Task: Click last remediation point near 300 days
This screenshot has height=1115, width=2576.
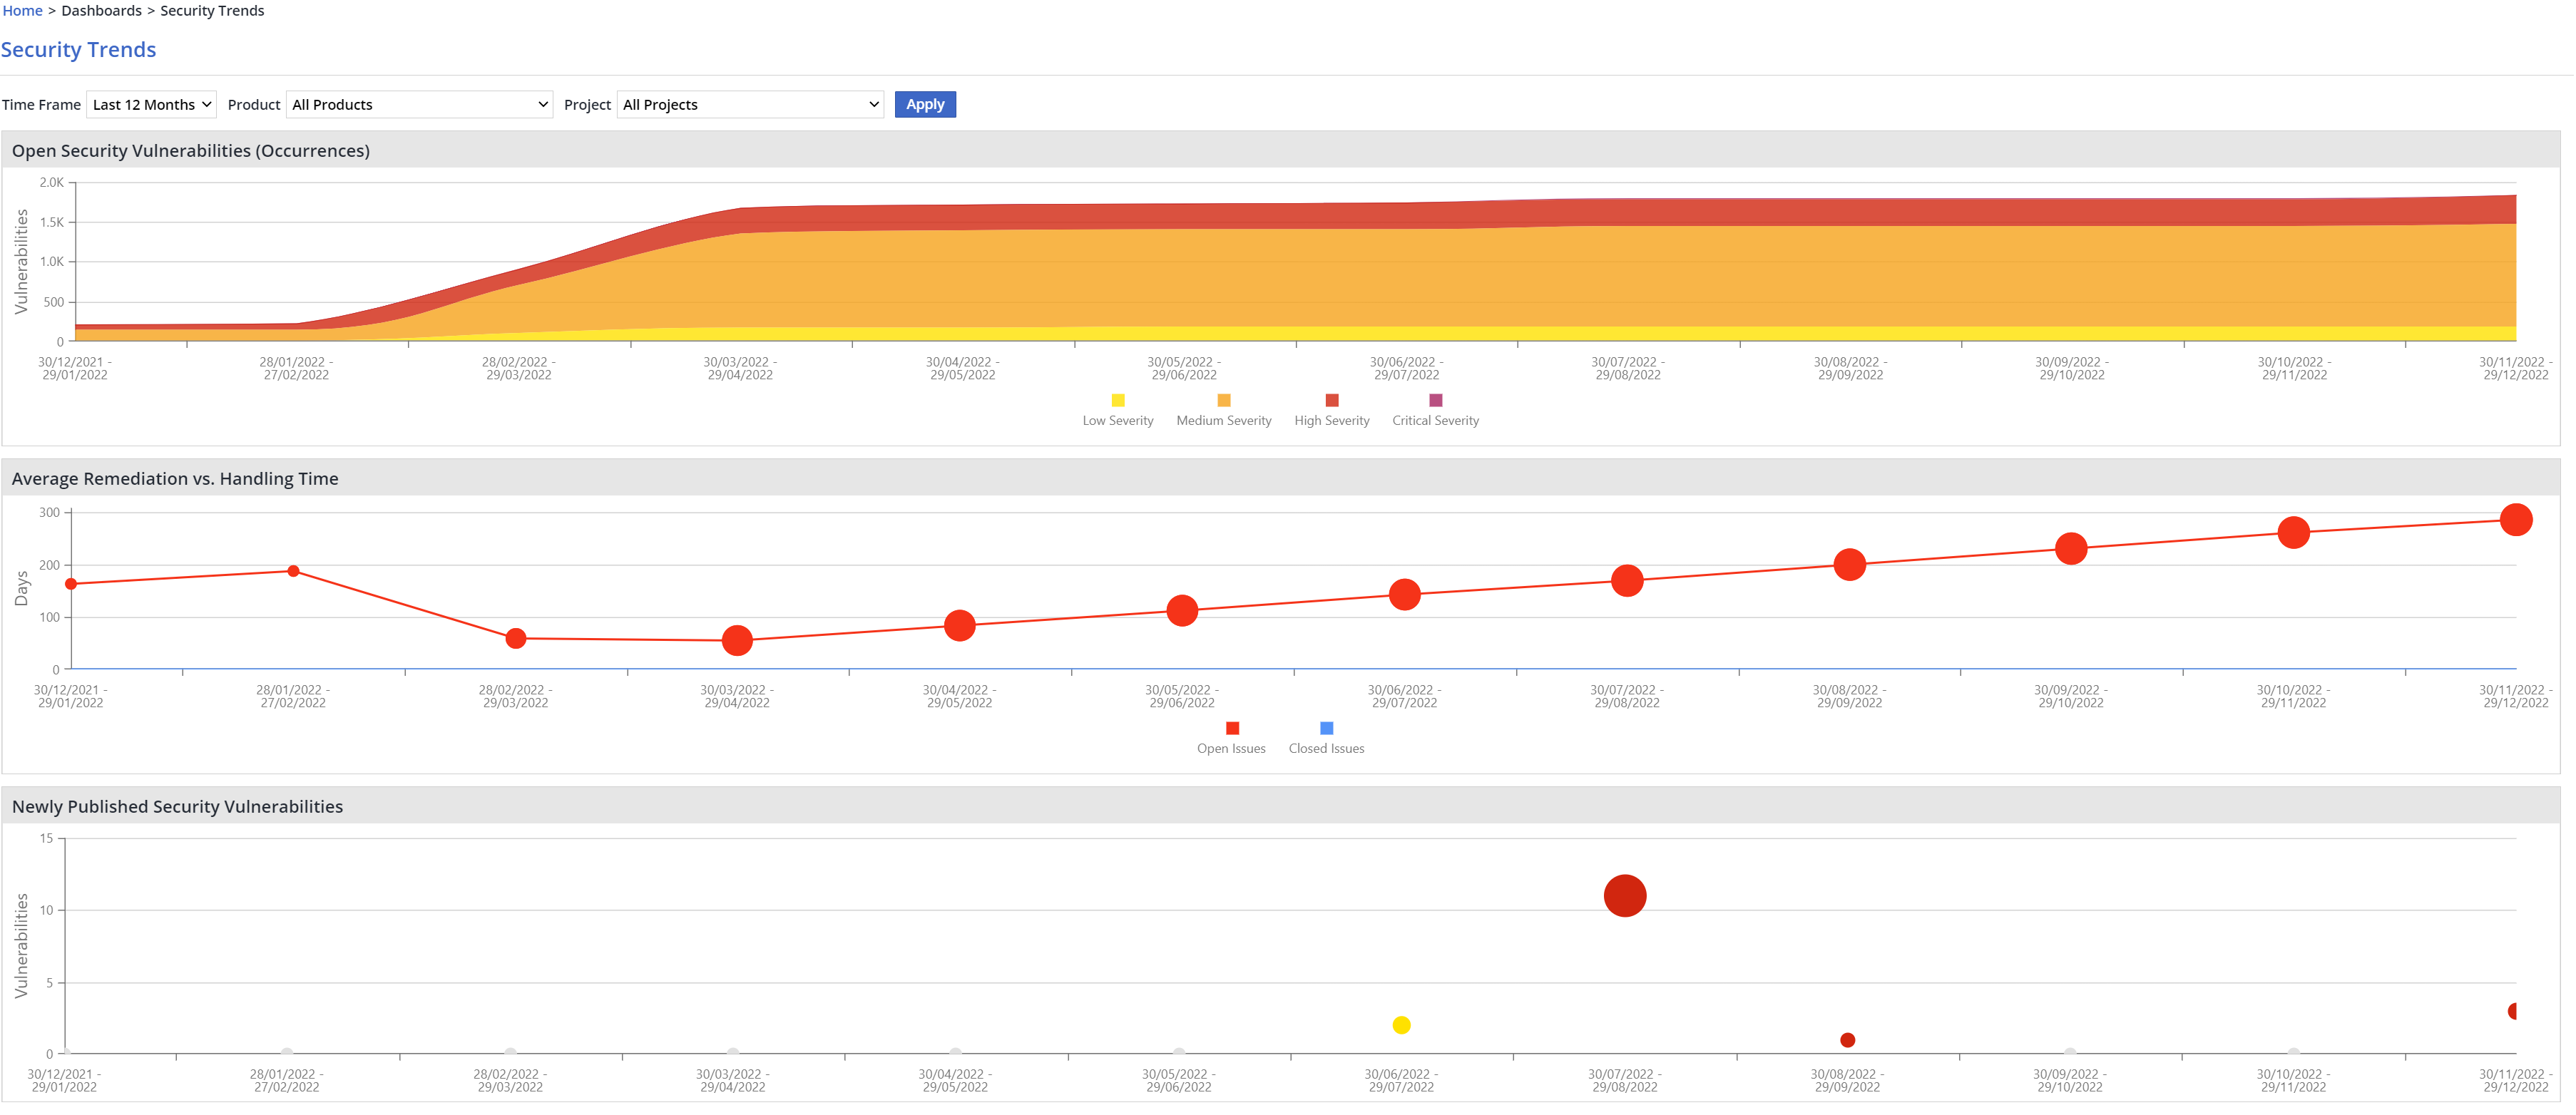Action: tap(2515, 520)
